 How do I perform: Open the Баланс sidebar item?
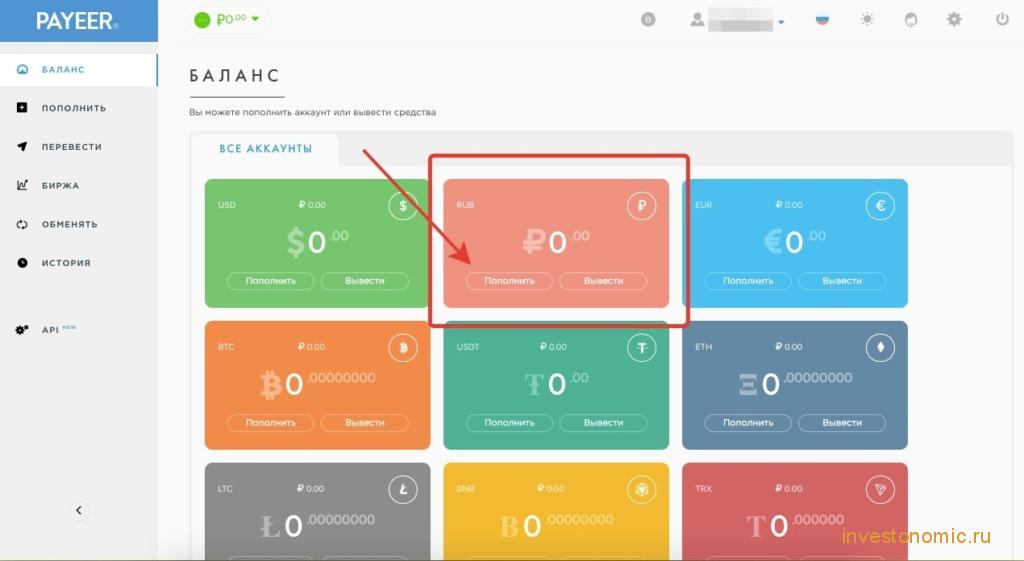78,69
